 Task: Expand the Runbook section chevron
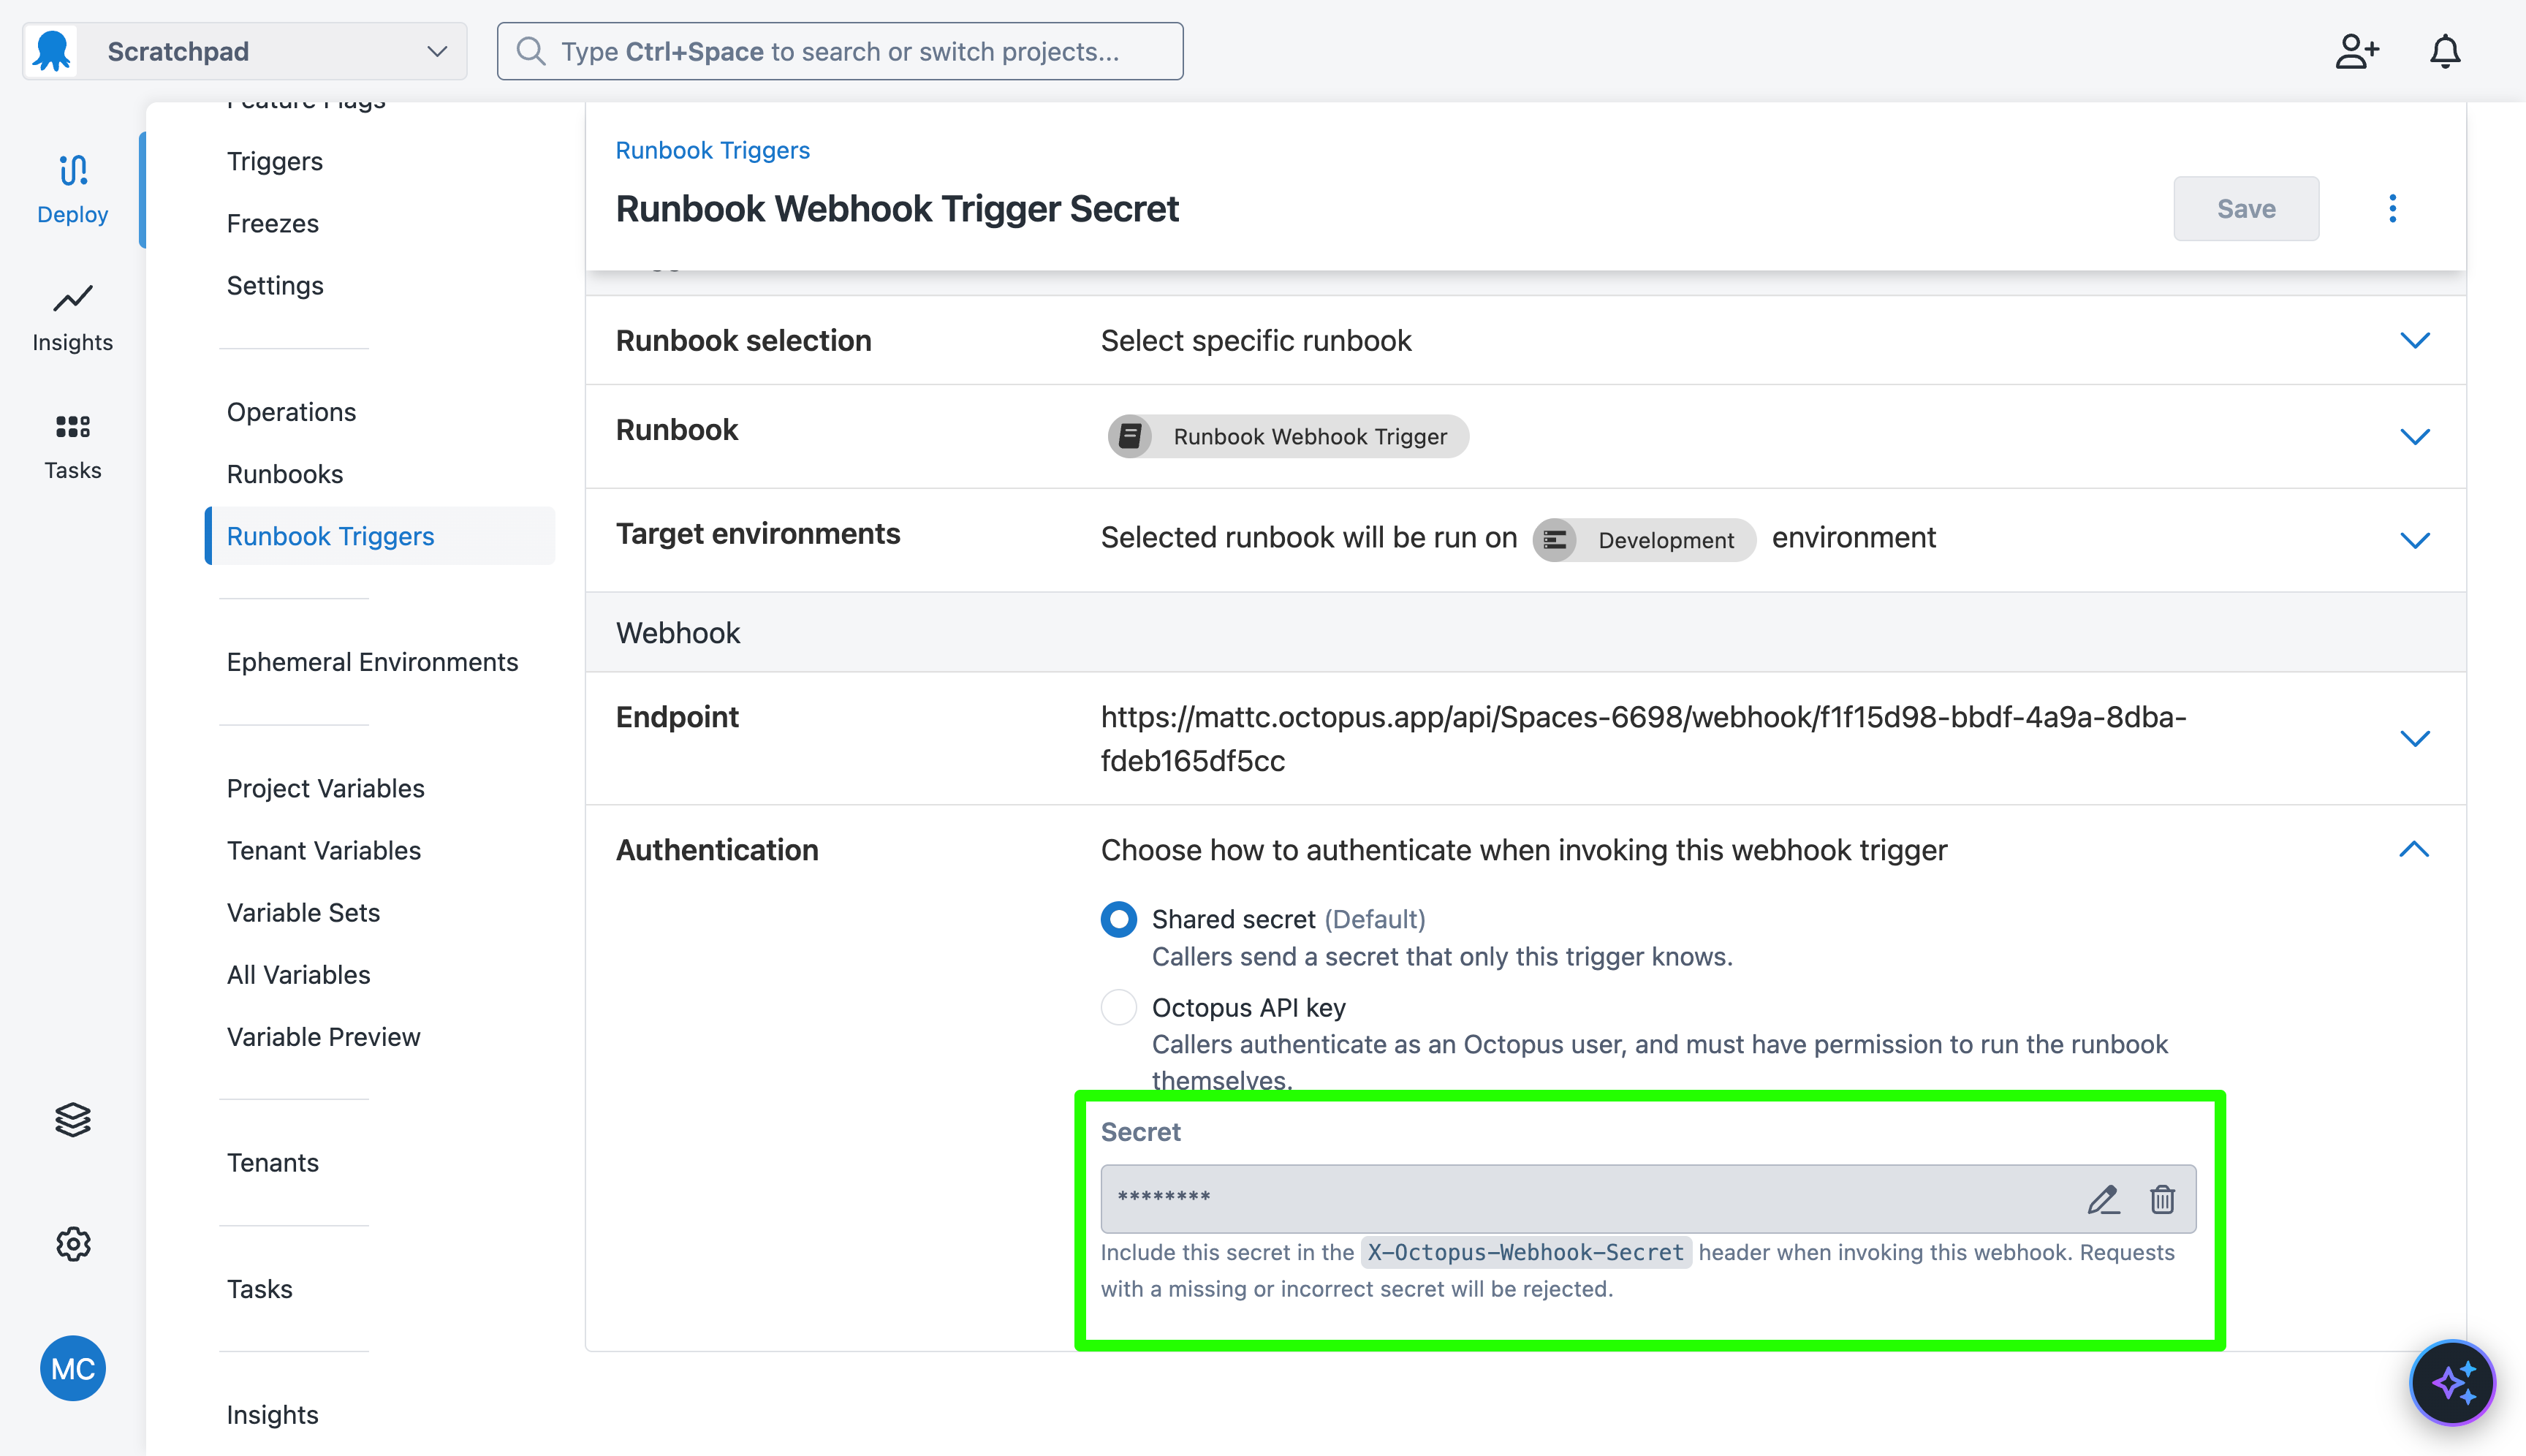tap(2415, 436)
